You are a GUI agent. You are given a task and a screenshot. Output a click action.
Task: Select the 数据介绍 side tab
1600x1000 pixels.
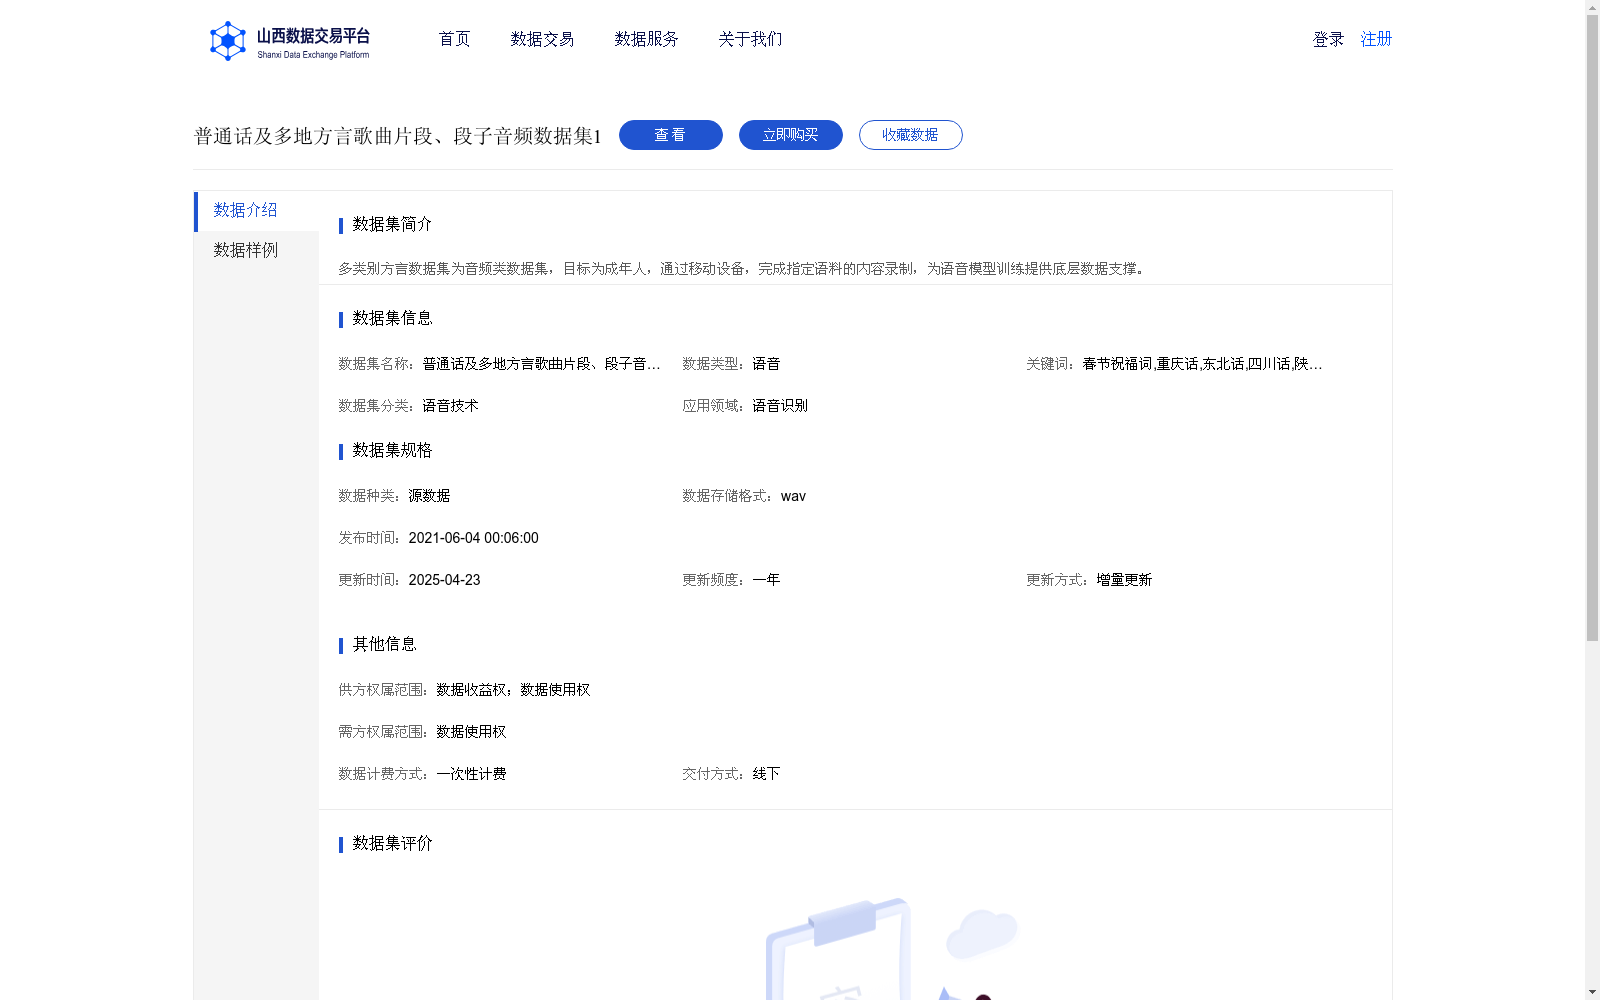point(257,211)
